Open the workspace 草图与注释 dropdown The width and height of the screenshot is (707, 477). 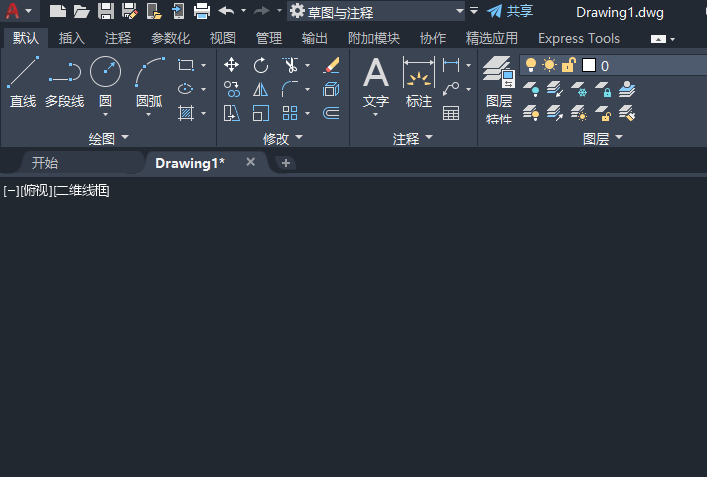pyautogui.click(x=376, y=11)
